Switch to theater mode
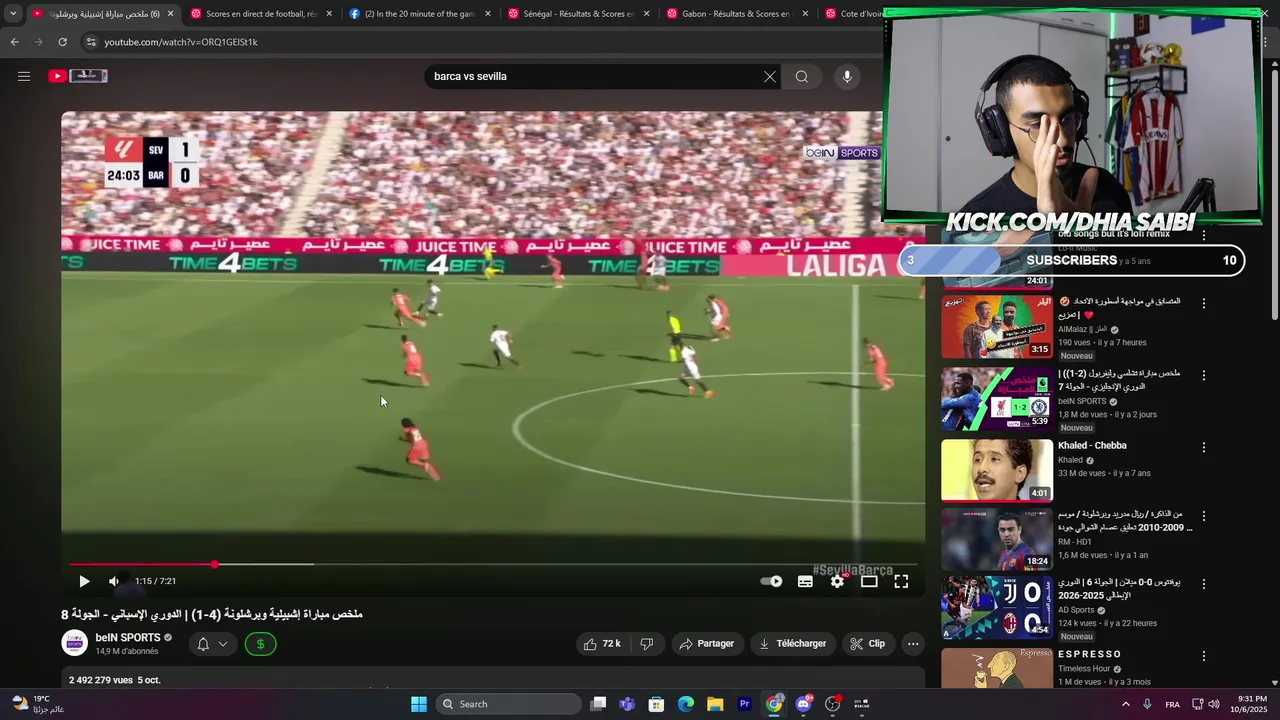The image size is (1280, 720). click(x=869, y=581)
